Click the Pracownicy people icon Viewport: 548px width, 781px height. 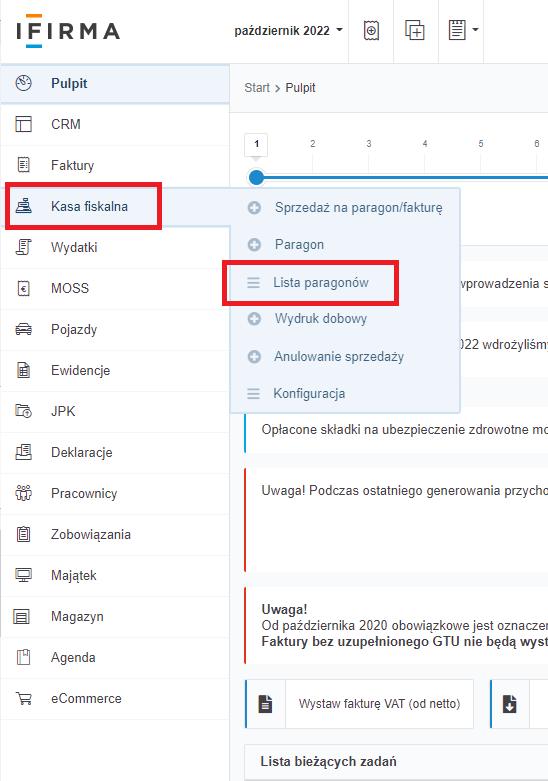23,493
